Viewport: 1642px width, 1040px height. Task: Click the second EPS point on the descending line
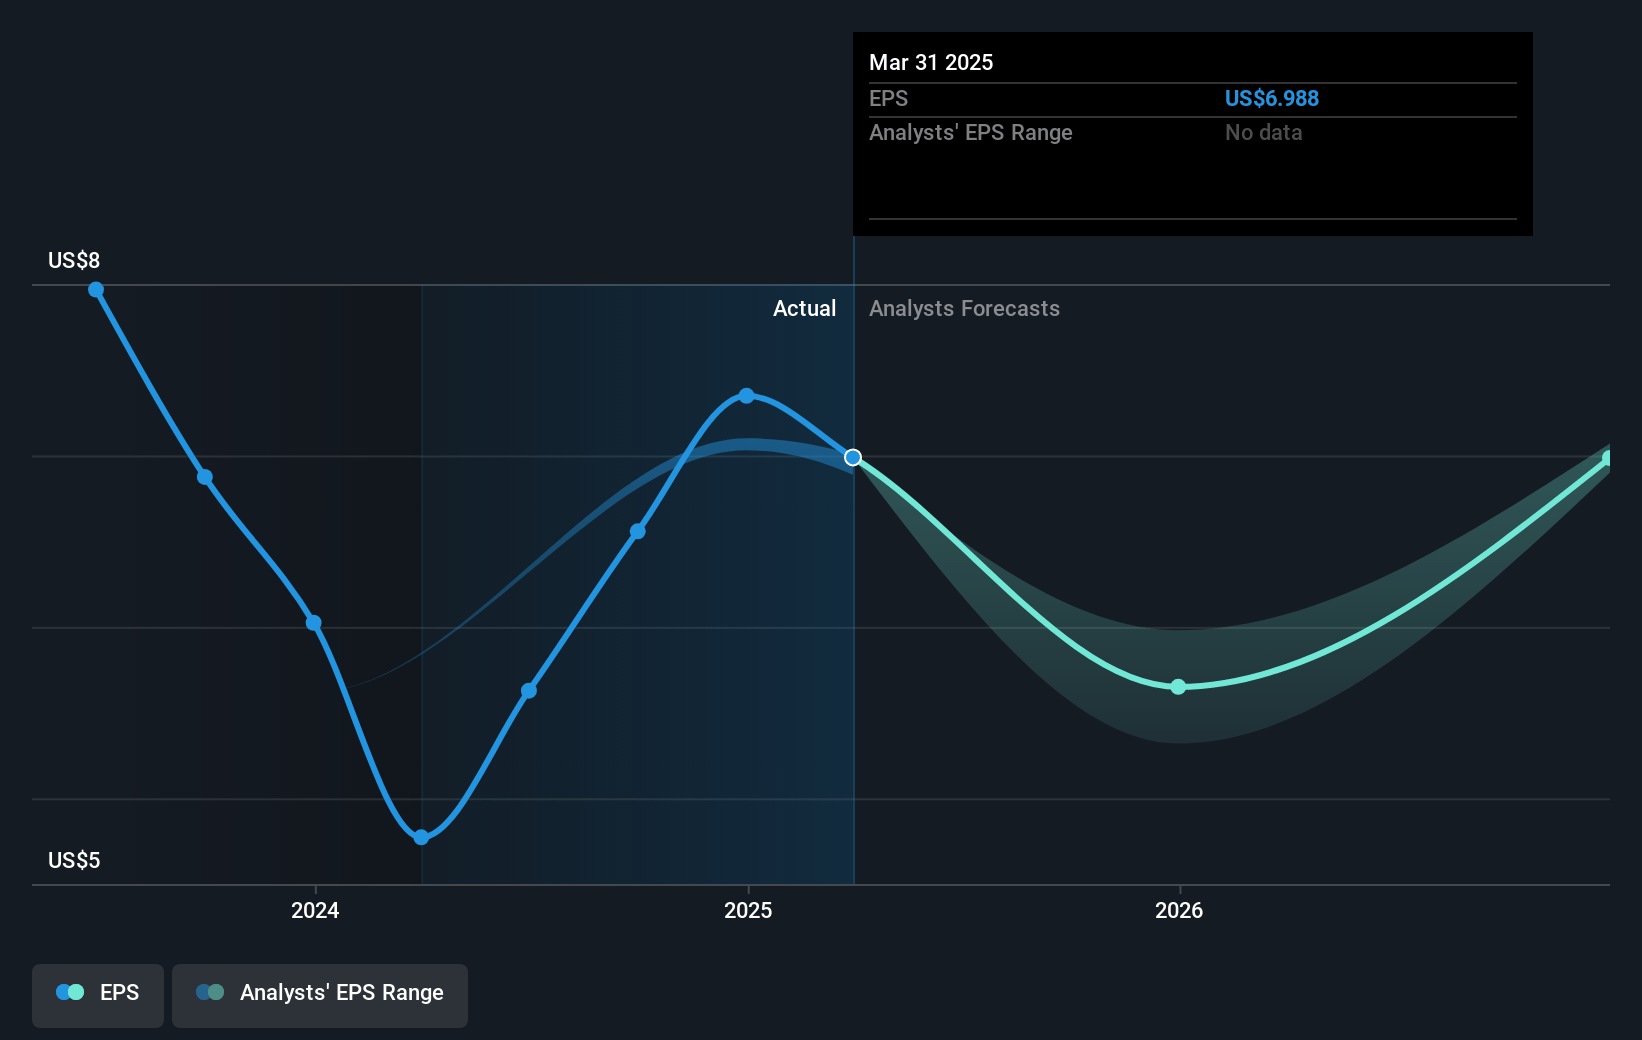(205, 477)
